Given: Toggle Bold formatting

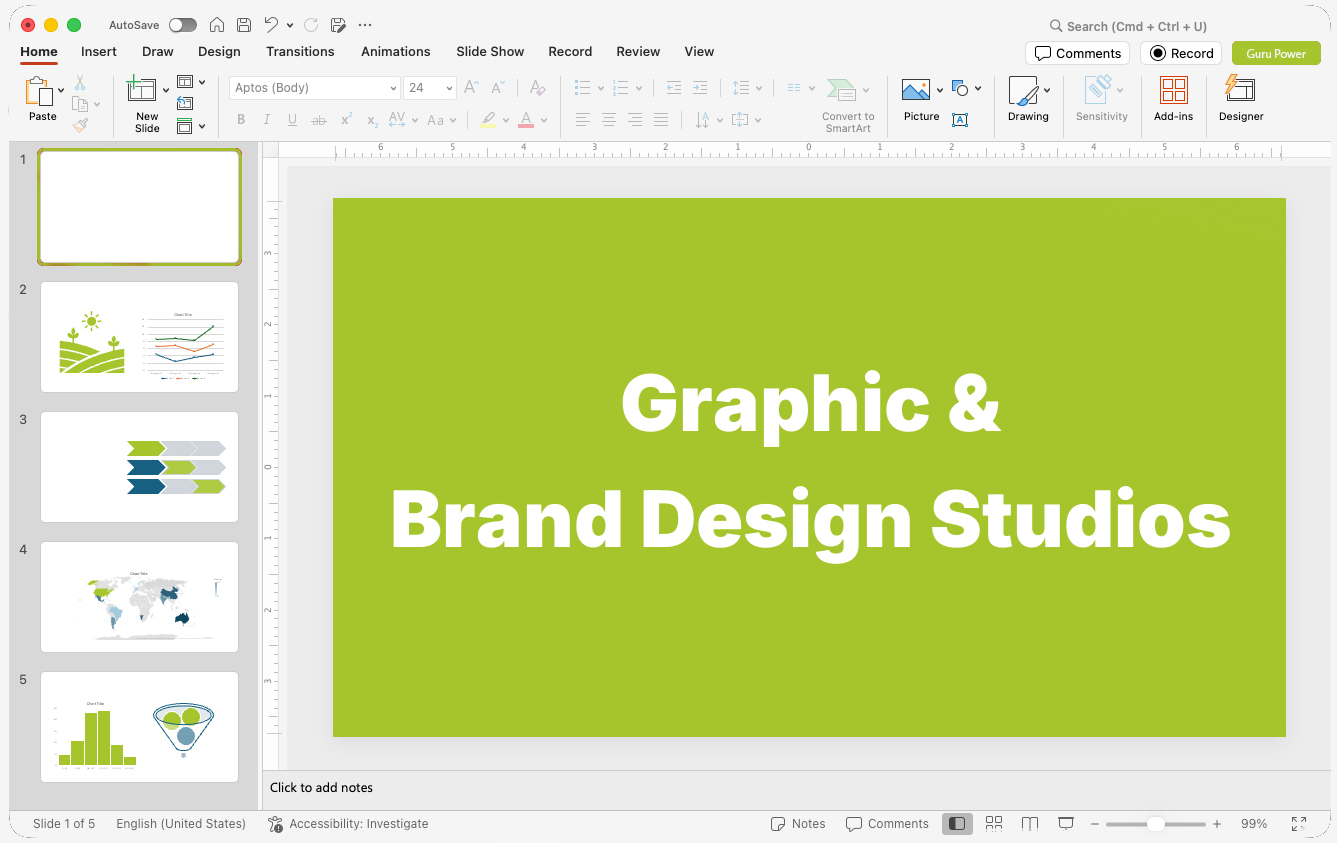Looking at the screenshot, I should (241, 120).
